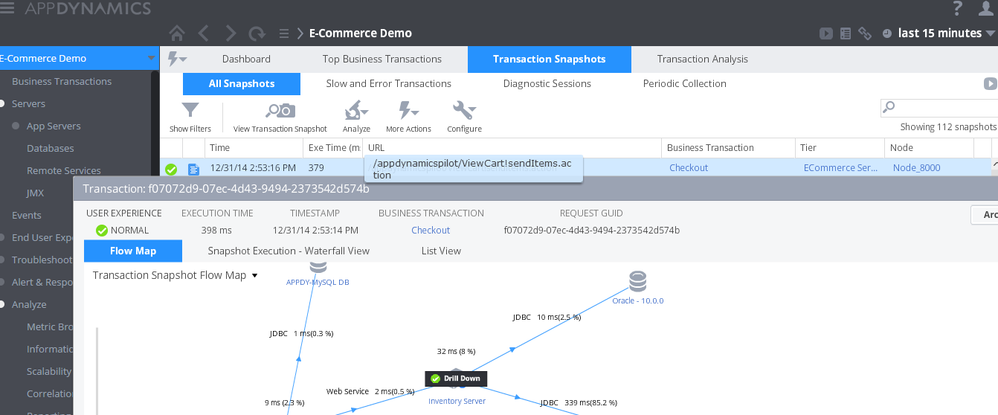Click the help question mark icon
Image resolution: width=998 pixels, height=415 pixels.
pos(958,9)
